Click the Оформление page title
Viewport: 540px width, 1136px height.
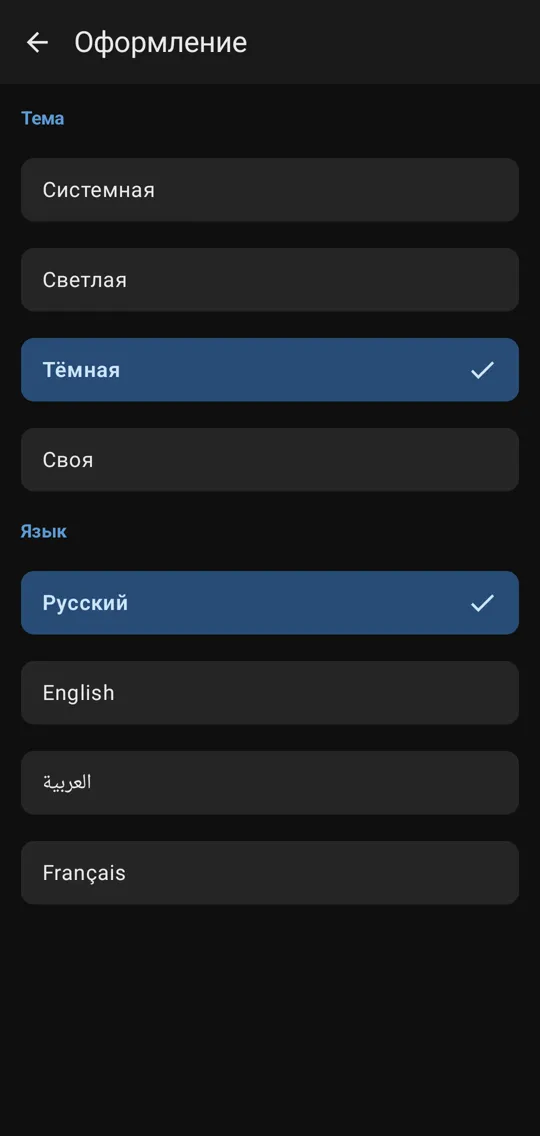[160, 43]
